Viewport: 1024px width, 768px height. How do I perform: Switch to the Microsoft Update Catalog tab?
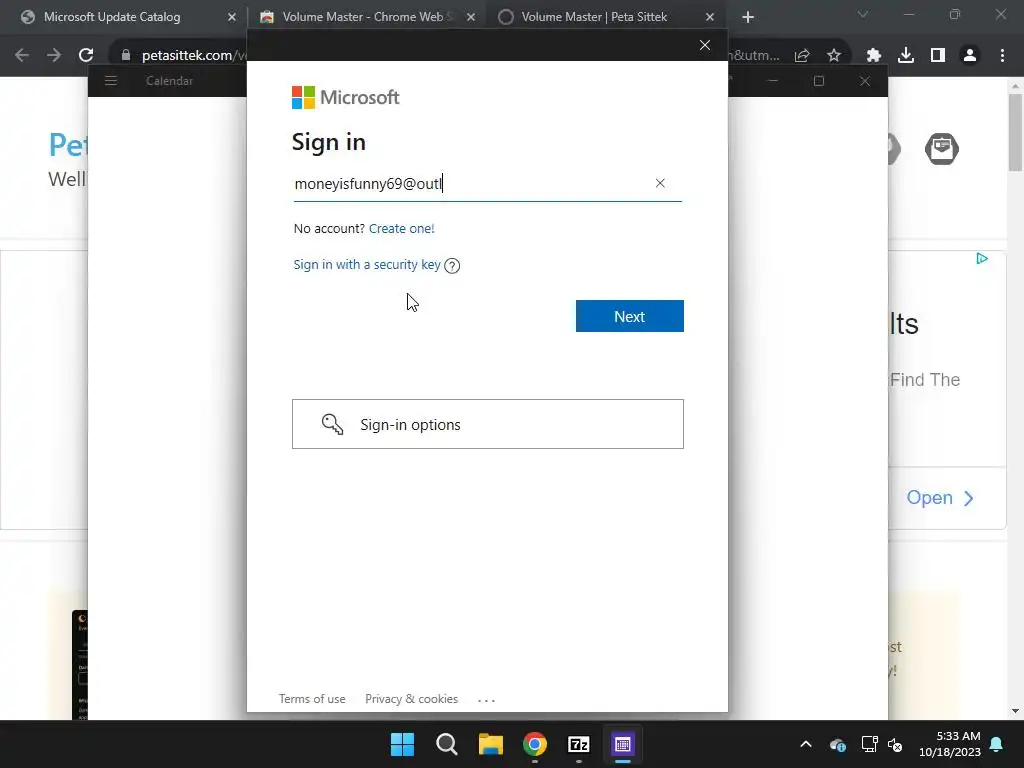(x=112, y=17)
